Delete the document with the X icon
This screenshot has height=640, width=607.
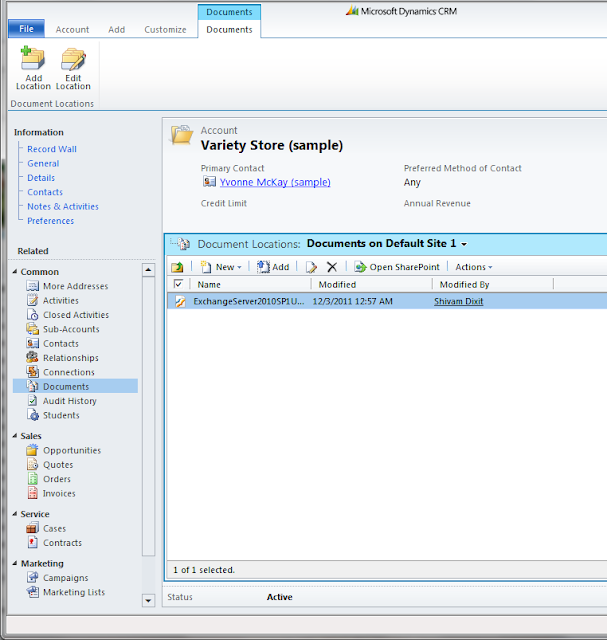[332, 267]
